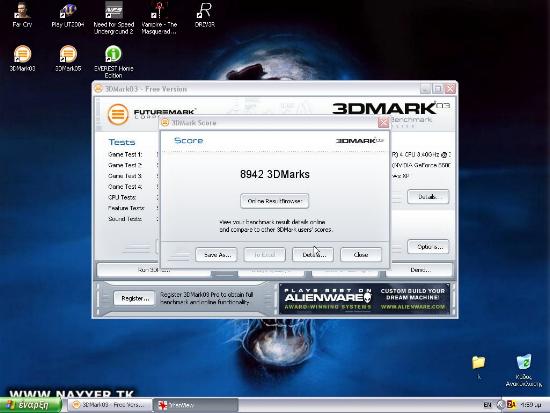
Task: Click Details... button in the 3DMark03 window
Action: [x=428, y=197]
